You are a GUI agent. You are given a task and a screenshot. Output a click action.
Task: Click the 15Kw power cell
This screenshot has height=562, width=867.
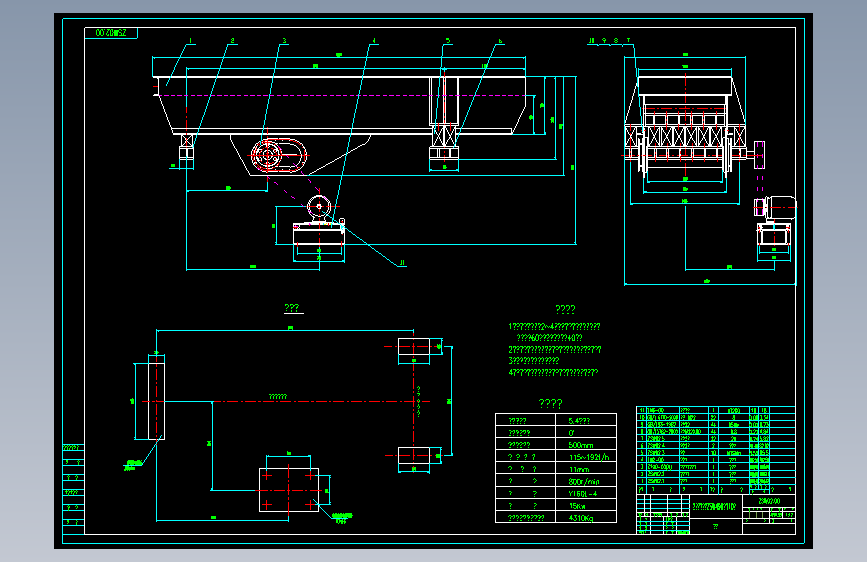point(586,506)
